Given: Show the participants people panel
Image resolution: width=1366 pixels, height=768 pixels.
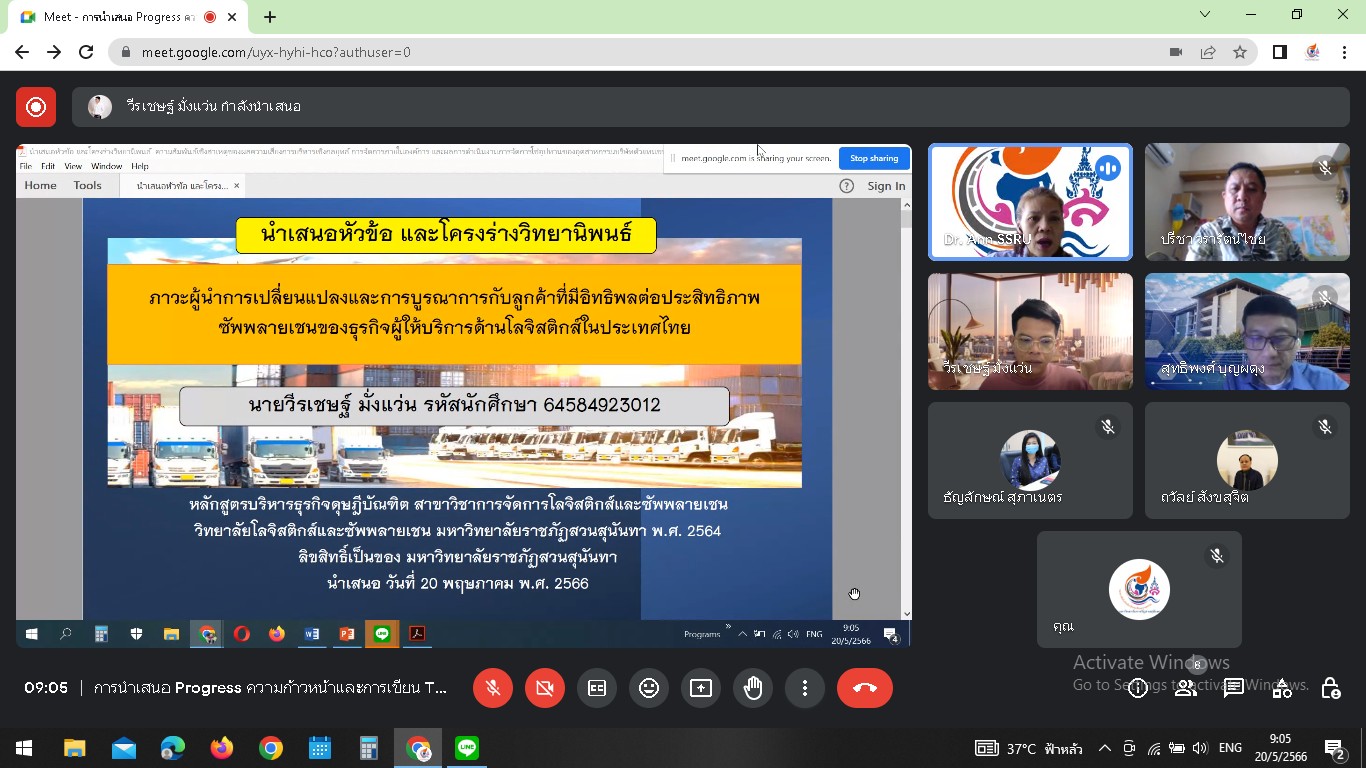Looking at the screenshot, I should point(1186,688).
